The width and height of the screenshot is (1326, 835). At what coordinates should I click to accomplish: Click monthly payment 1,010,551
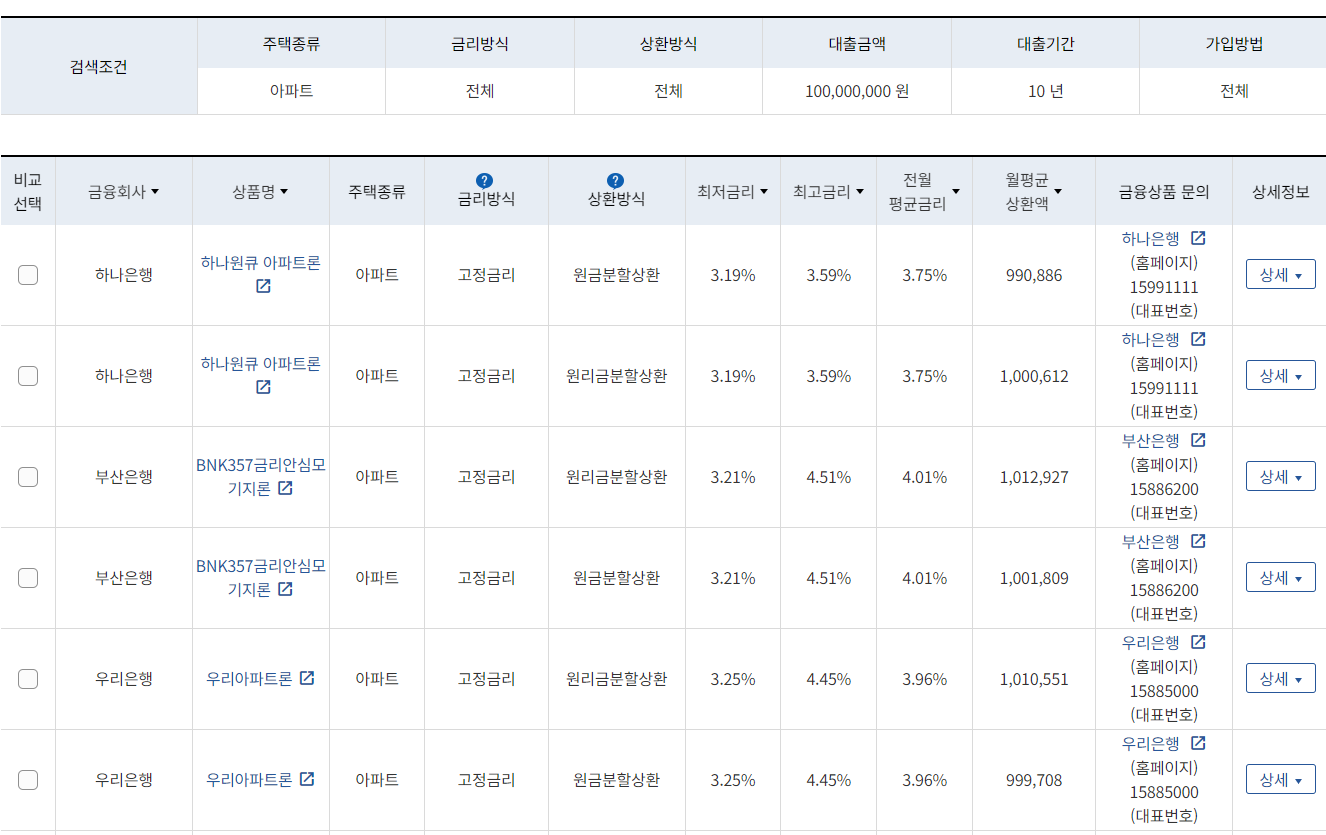pyautogui.click(x=1034, y=679)
